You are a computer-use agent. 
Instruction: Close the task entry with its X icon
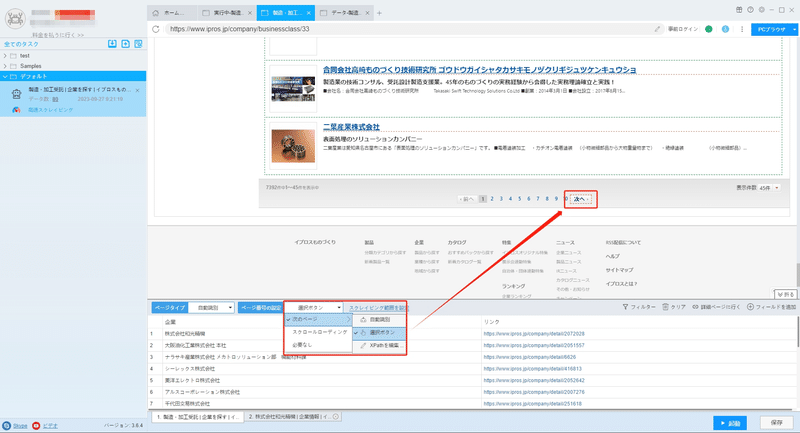point(137,90)
